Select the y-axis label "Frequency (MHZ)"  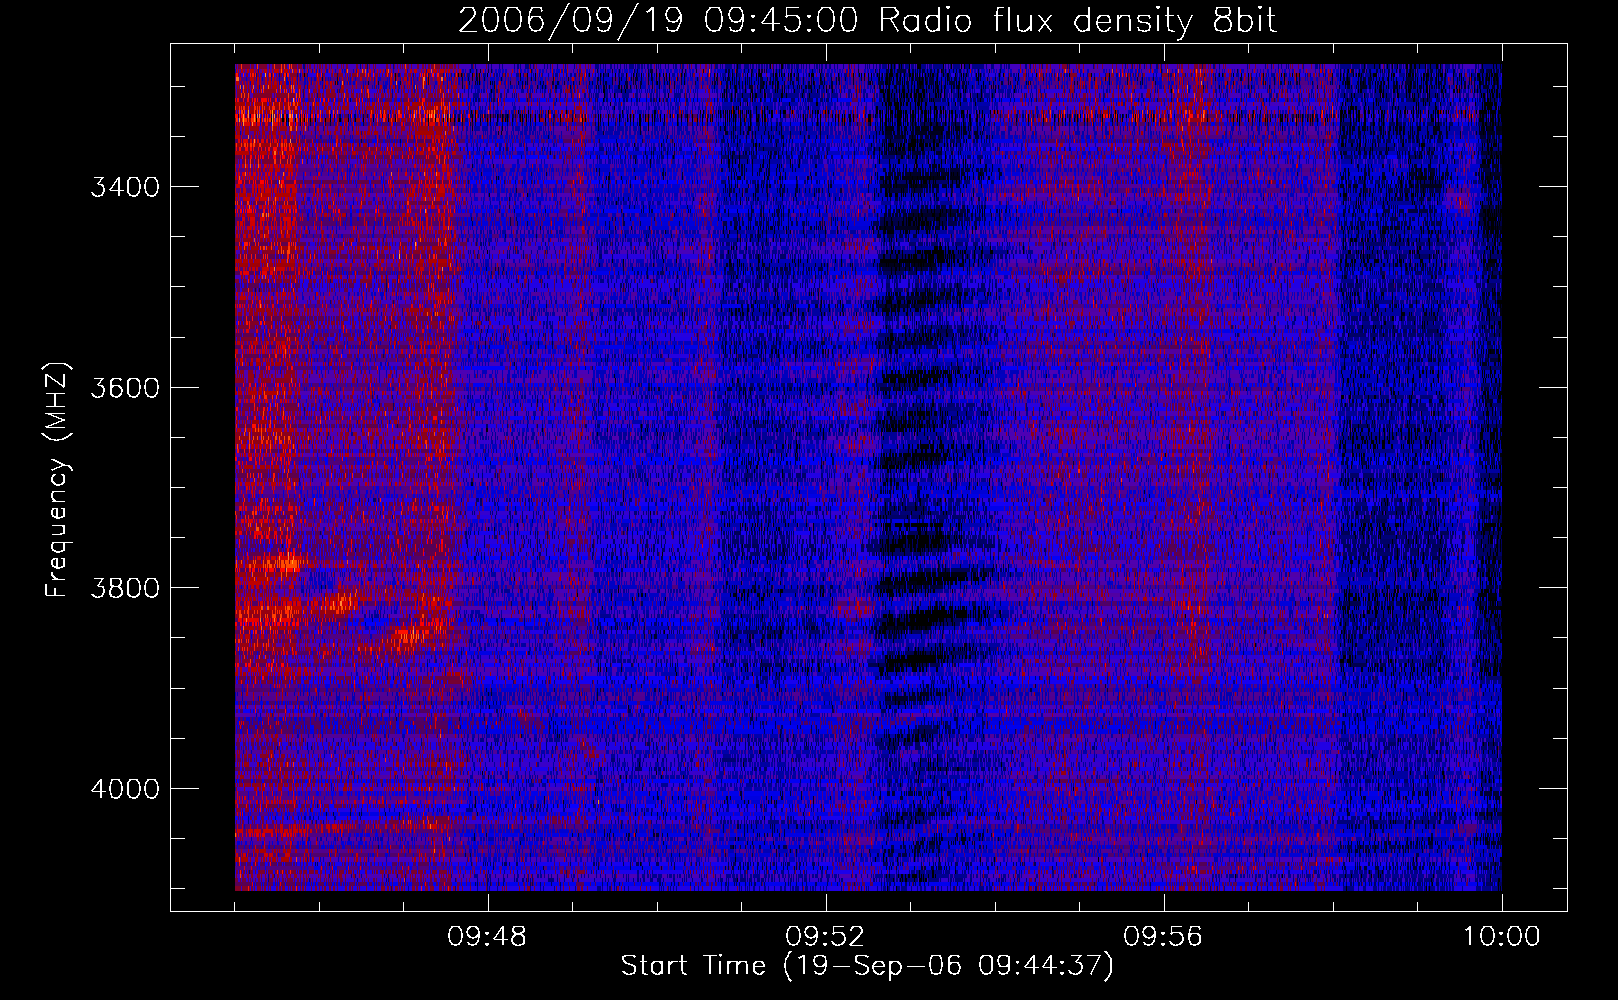click(x=58, y=480)
